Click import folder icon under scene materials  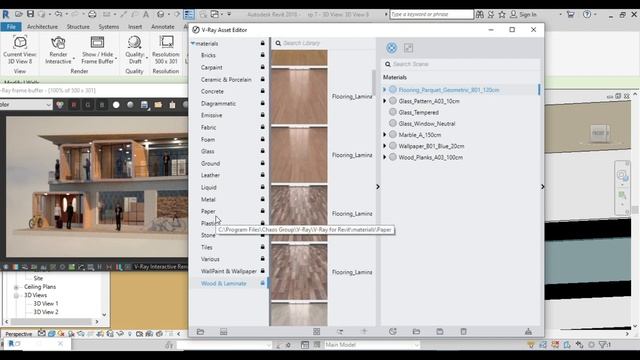tap(416, 332)
